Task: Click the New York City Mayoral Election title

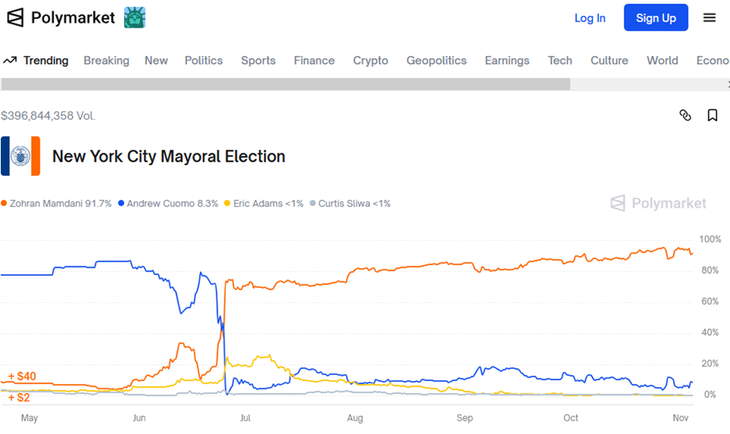Action: click(x=168, y=156)
